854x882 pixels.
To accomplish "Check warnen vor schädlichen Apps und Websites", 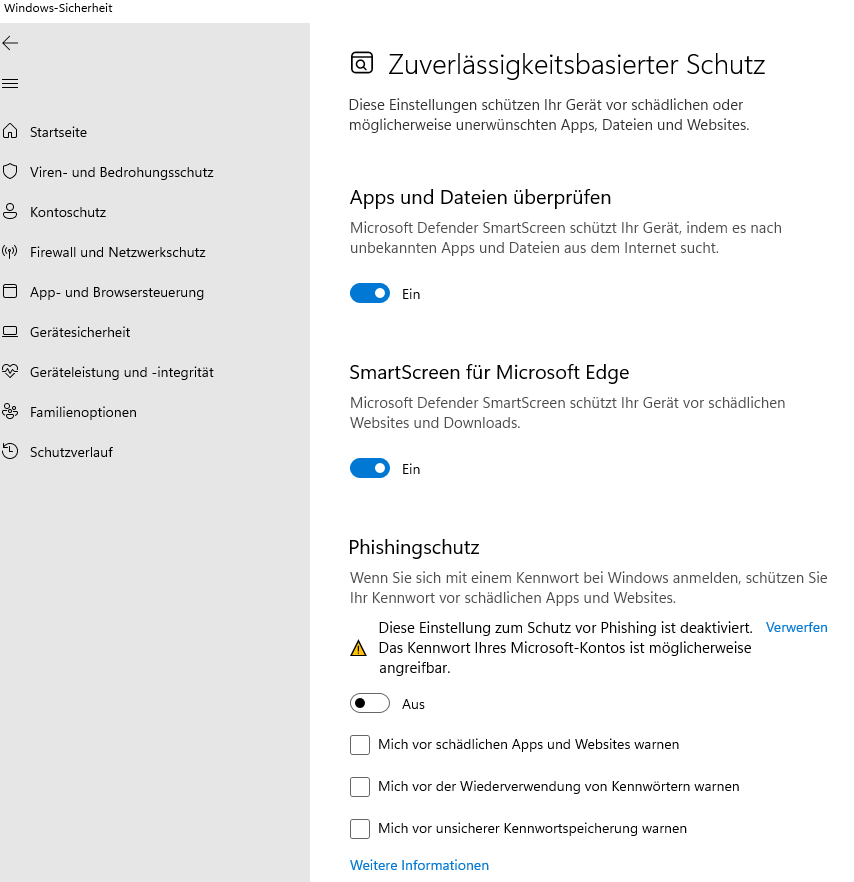I will tap(359, 745).
